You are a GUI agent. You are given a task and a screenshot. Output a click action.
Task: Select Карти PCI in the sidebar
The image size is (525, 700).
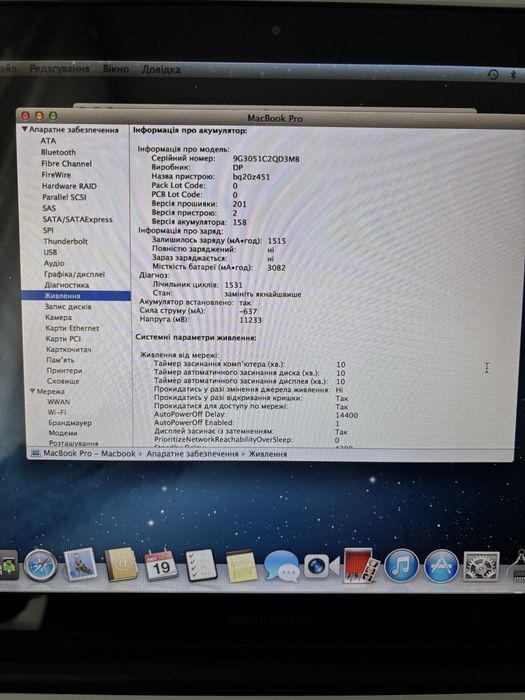[63, 339]
